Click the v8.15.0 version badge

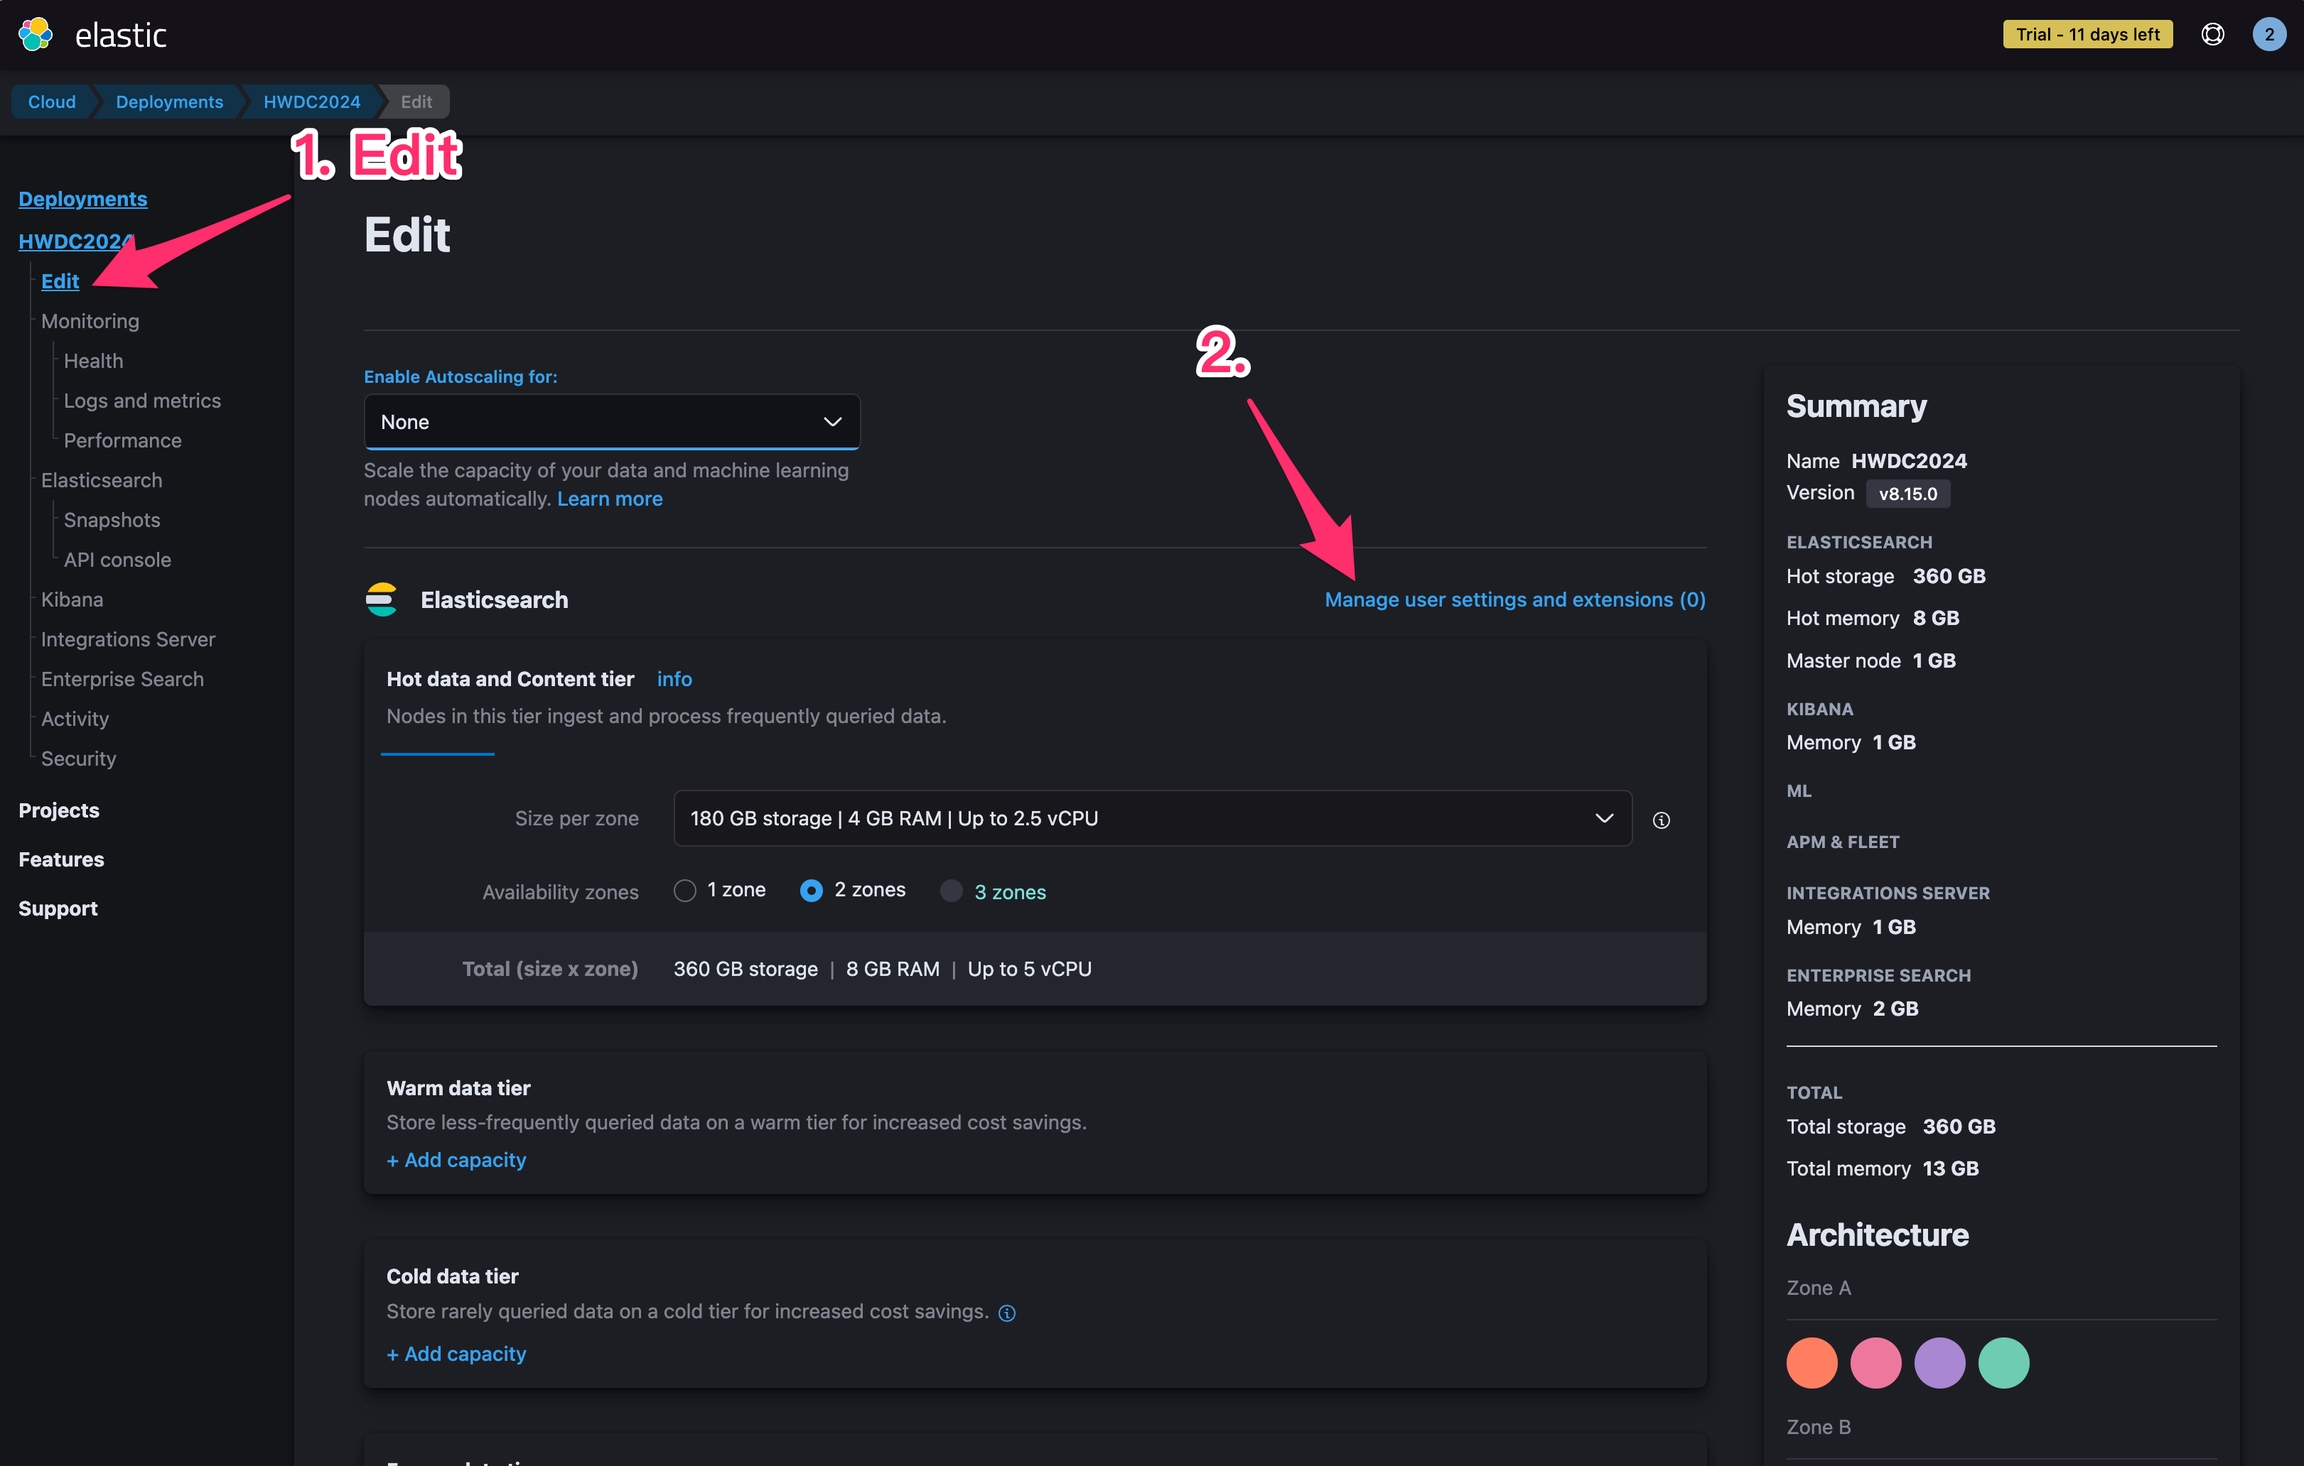(x=1908, y=494)
